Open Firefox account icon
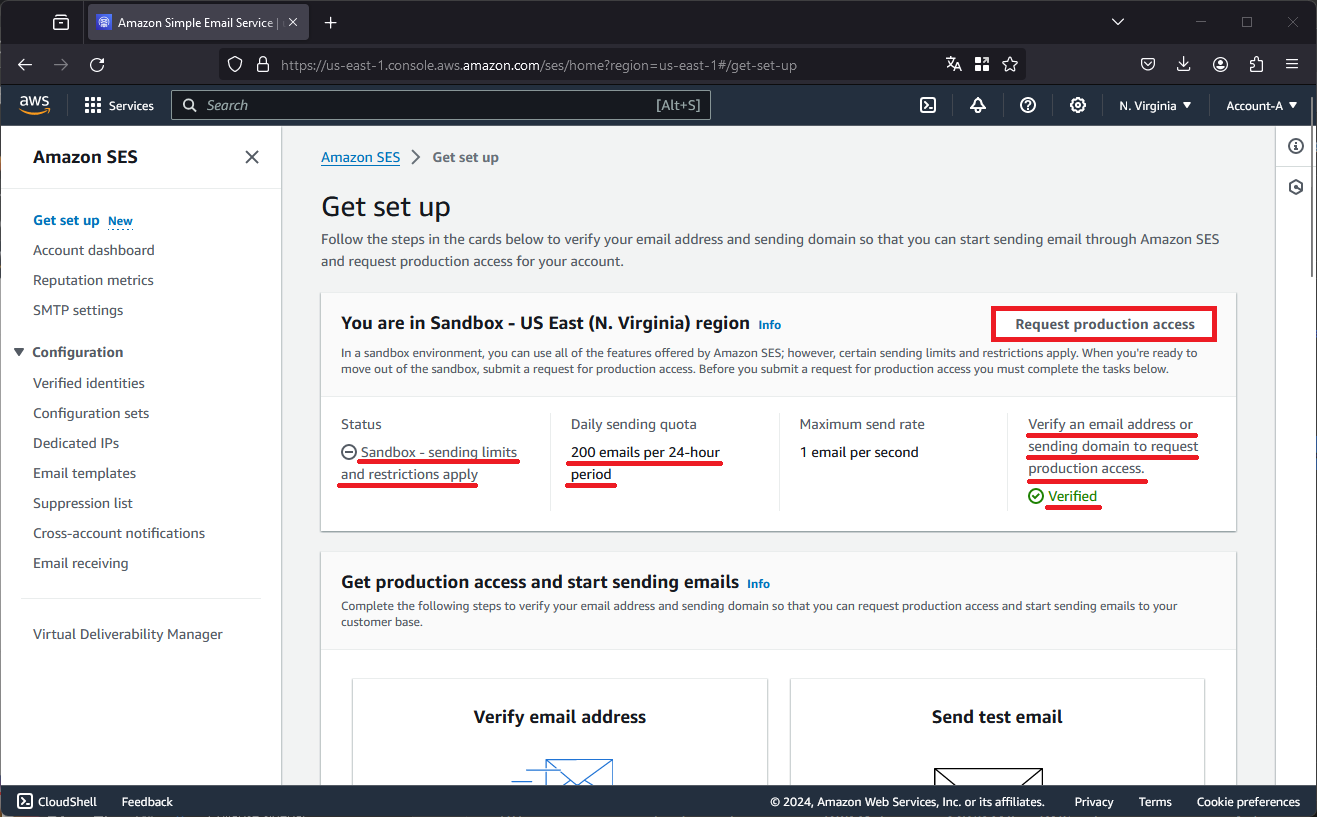This screenshot has height=817, width=1317. [x=1221, y=64]
